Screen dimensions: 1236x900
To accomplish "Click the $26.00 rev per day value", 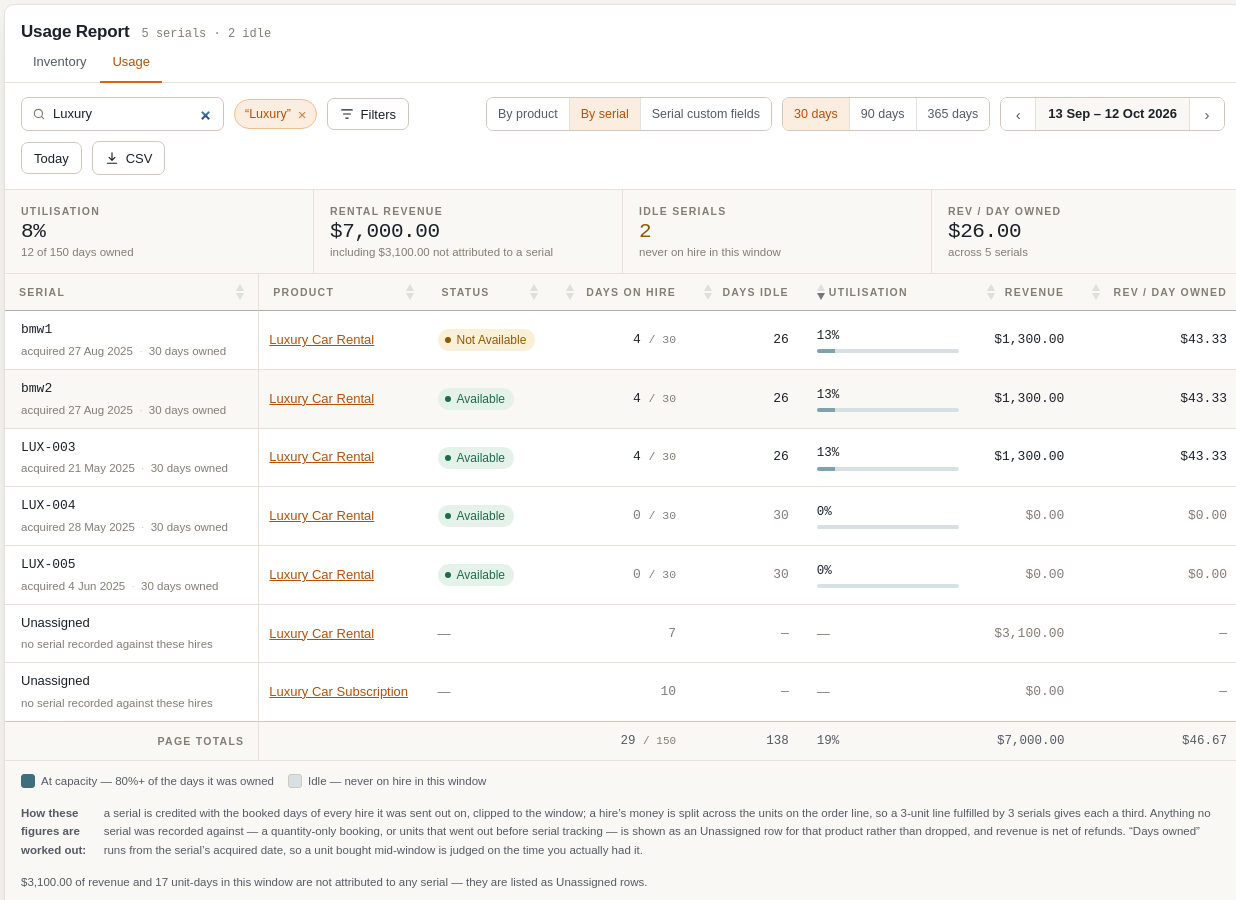I will (985, 231).
